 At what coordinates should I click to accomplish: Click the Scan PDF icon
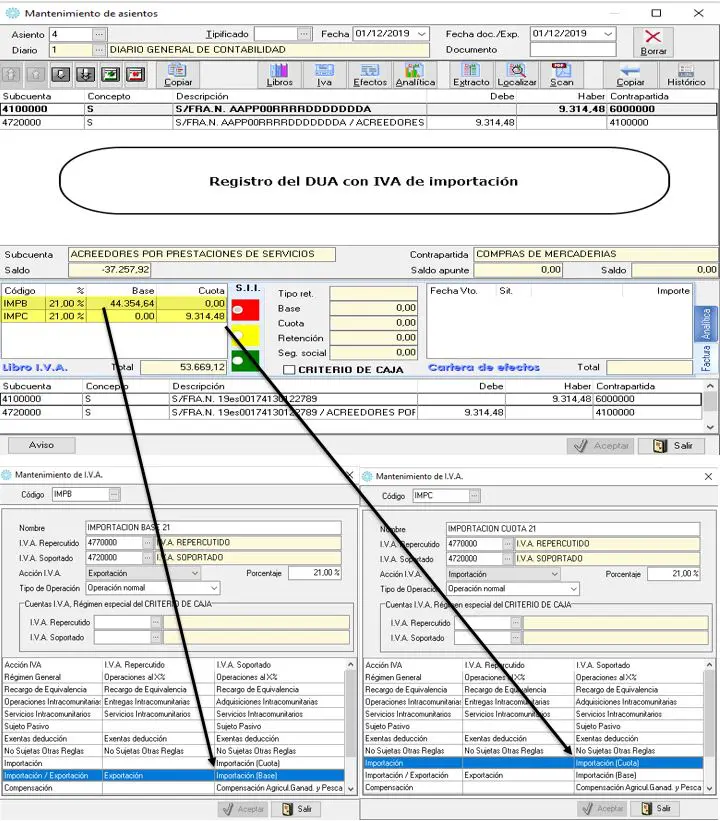point(561,75)
